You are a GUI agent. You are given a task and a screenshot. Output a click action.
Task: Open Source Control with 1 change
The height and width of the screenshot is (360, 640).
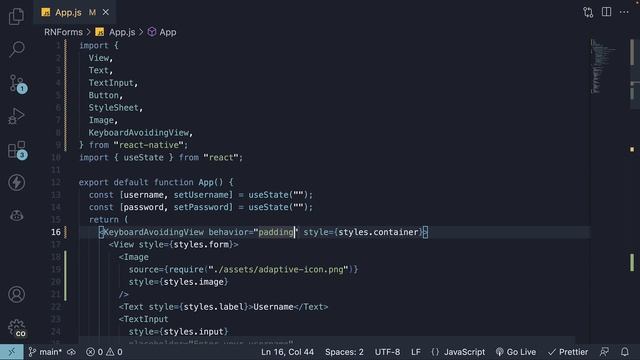17,83
